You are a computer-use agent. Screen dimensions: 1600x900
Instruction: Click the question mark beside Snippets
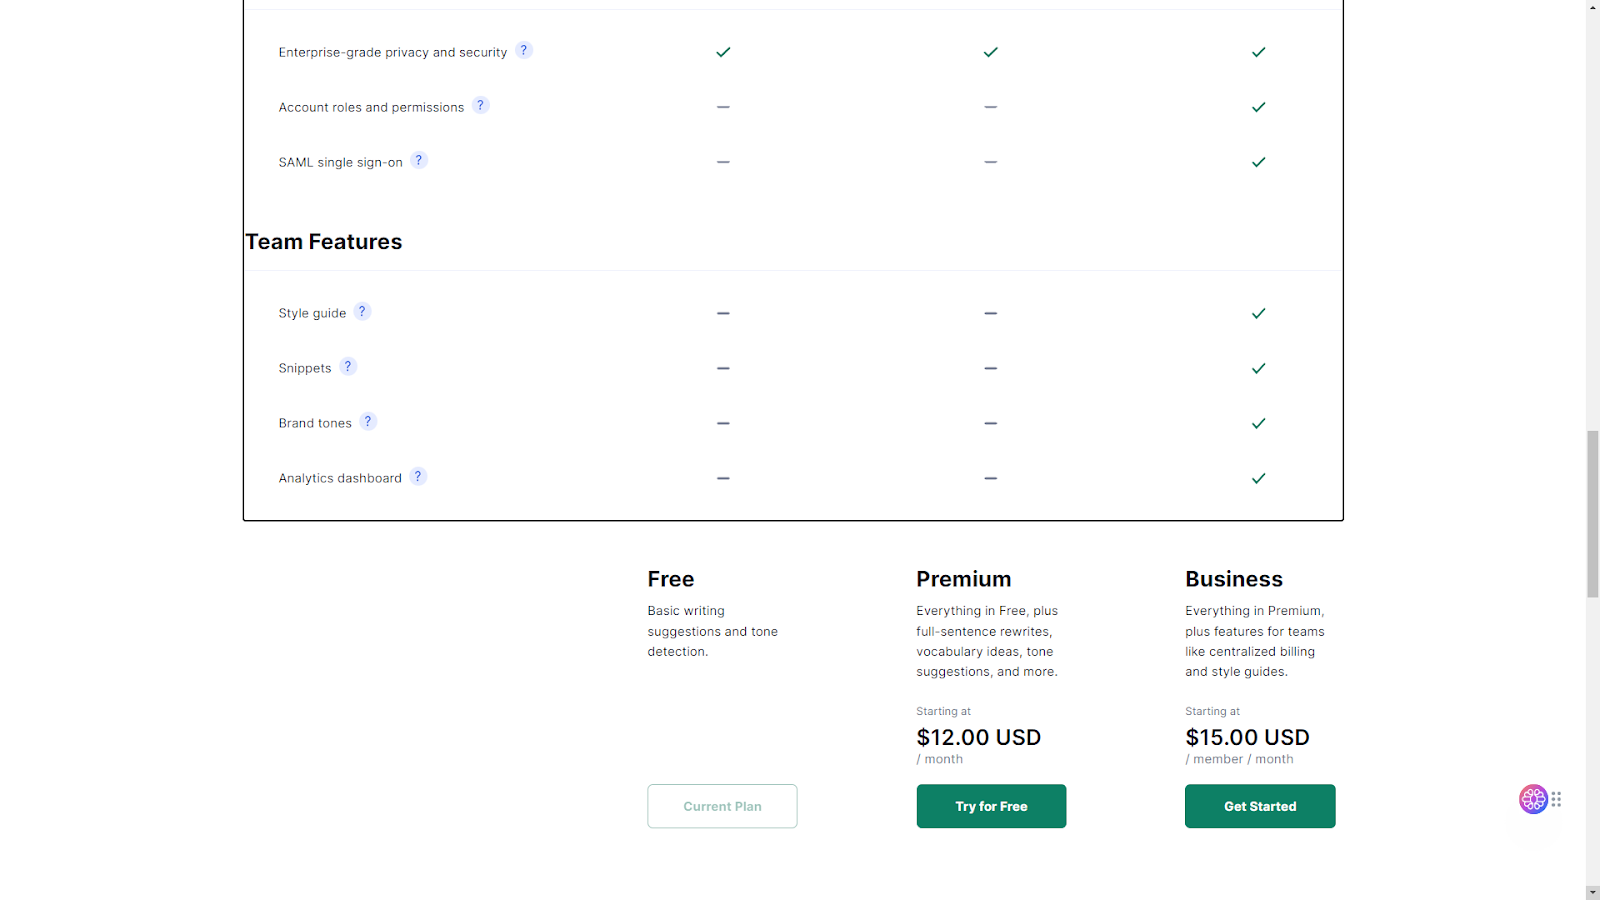pyautogui.click(x=348, y=366)
